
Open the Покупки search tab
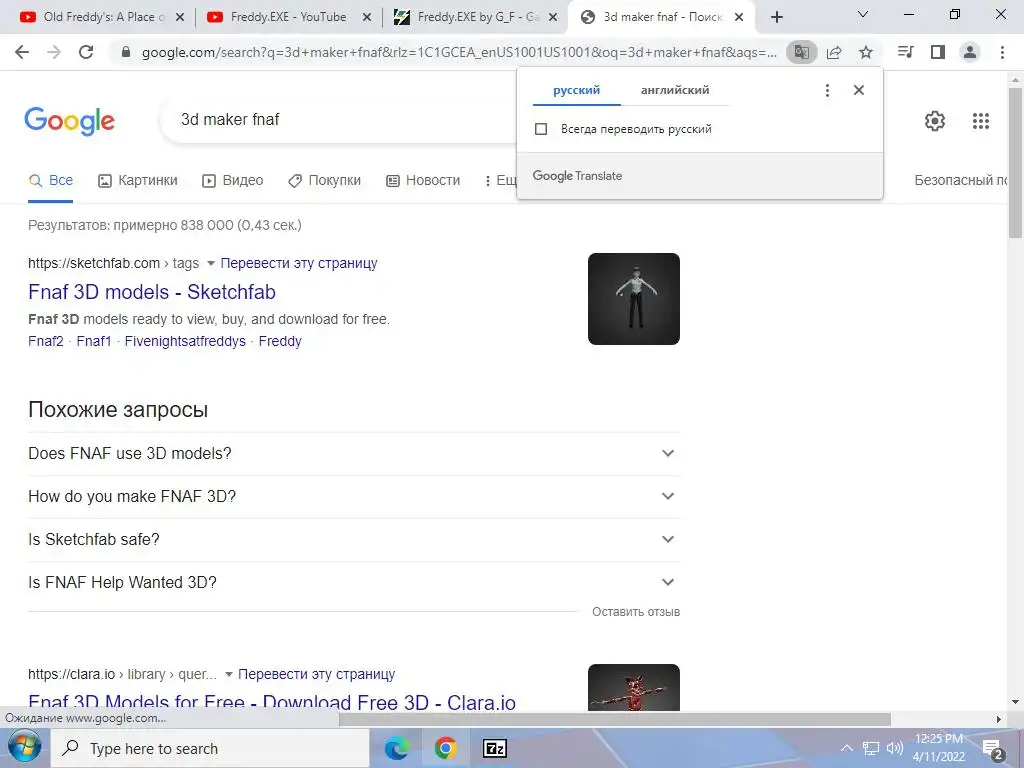tap(325, 180)
